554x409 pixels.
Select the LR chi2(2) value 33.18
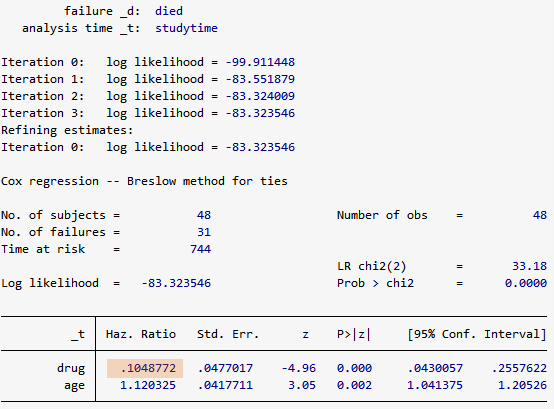pyautogui.click(x=530, y=266)
